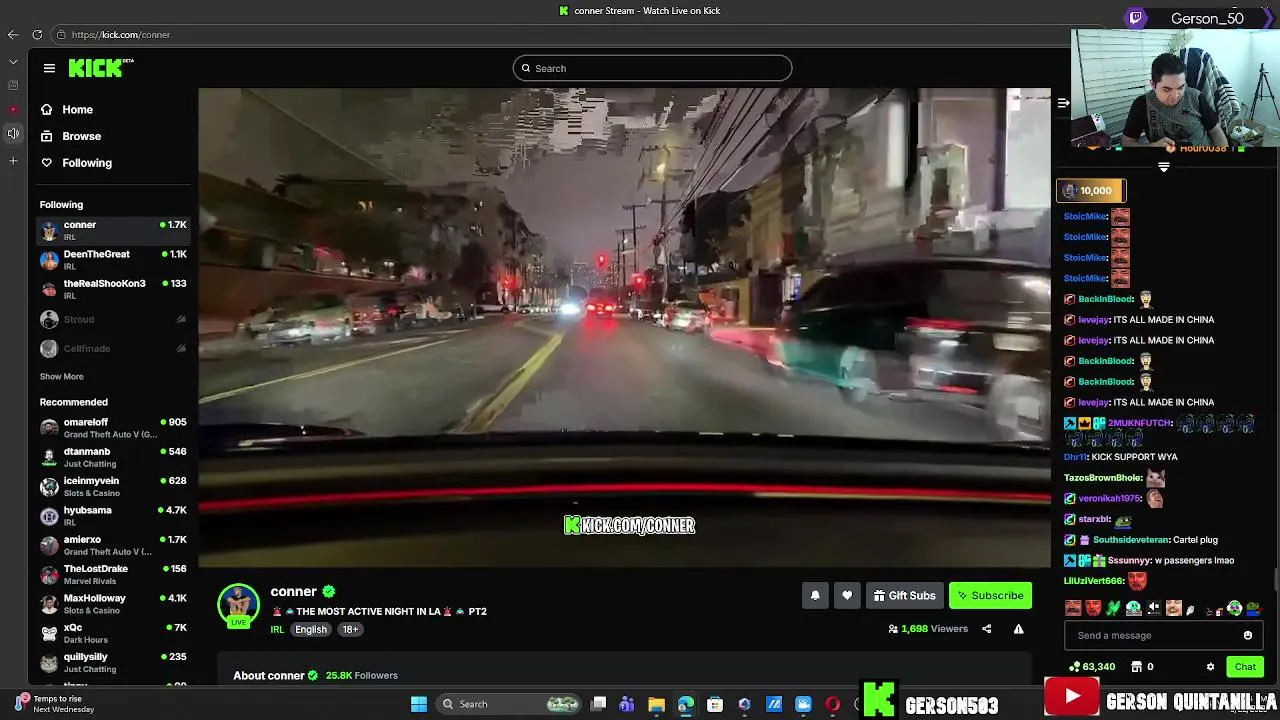Open recommended channel hyubsama
Viewport: 1280px width, 720px height.
(113, 516)
